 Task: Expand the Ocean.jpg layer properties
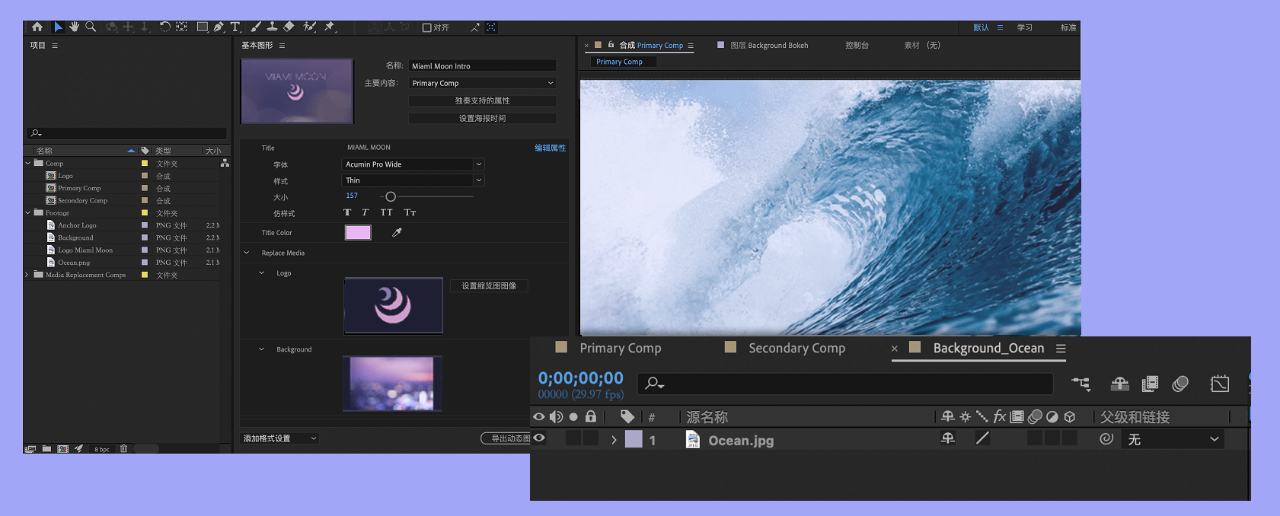point(614,439)
